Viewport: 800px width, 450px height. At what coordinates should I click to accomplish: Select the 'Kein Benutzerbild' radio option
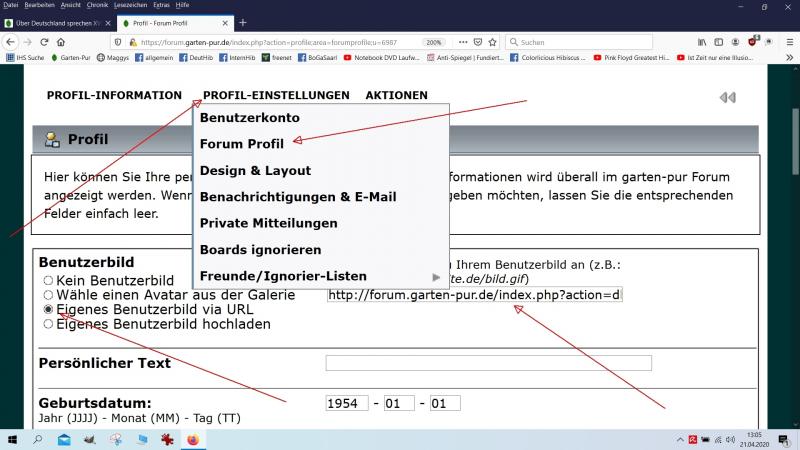(x=47, y=281)
